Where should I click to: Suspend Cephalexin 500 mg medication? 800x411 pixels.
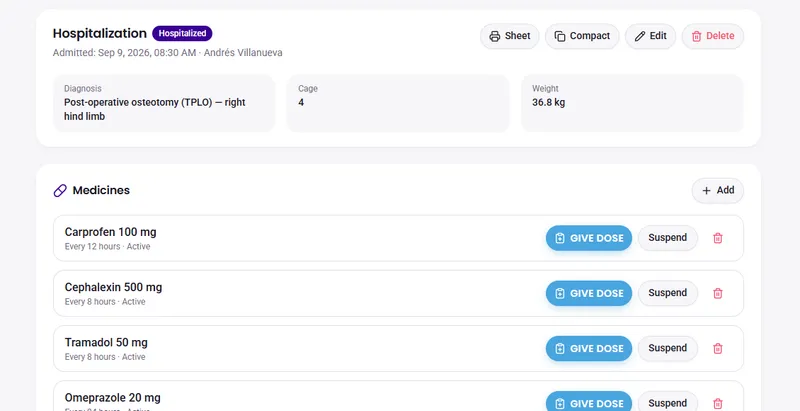tap(668, 293)
